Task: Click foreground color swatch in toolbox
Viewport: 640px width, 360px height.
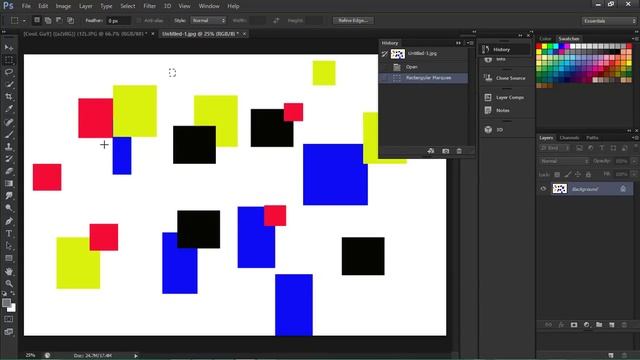Action: (x=7, y=303)
